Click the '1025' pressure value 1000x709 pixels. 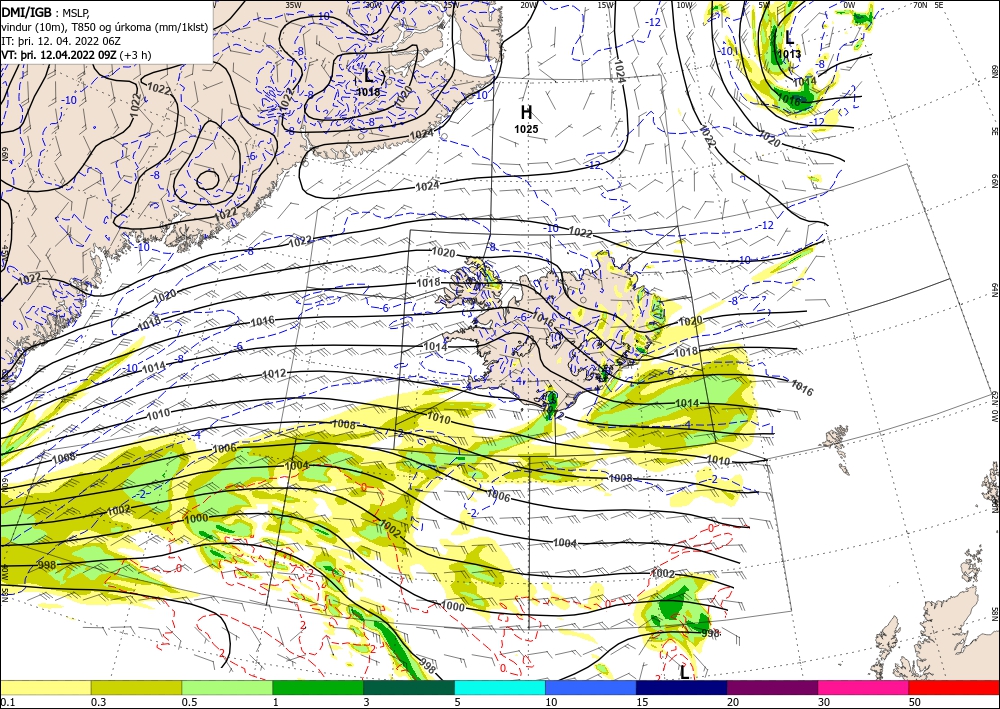click(526, 129)
